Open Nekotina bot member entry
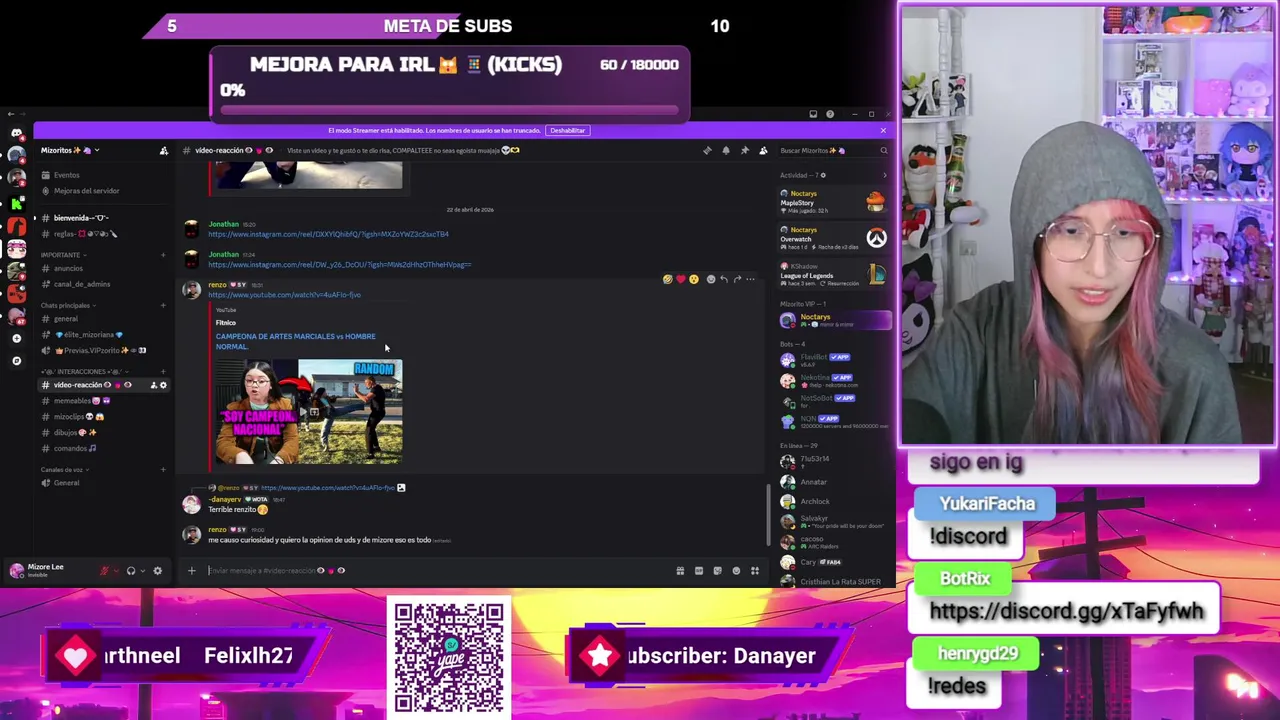 tap(834, 382)
